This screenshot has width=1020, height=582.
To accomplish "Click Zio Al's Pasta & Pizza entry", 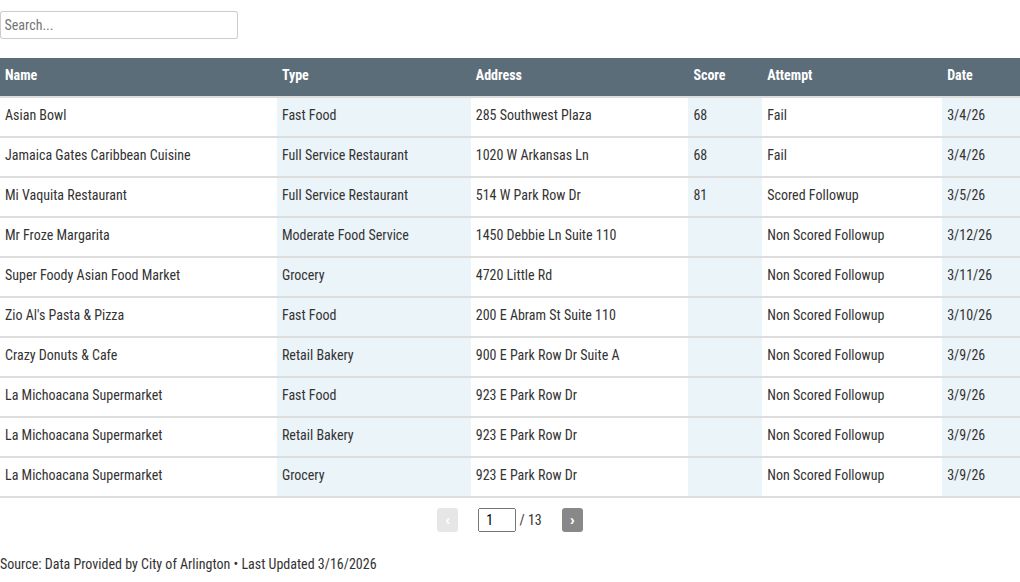I will coord(64,315).
